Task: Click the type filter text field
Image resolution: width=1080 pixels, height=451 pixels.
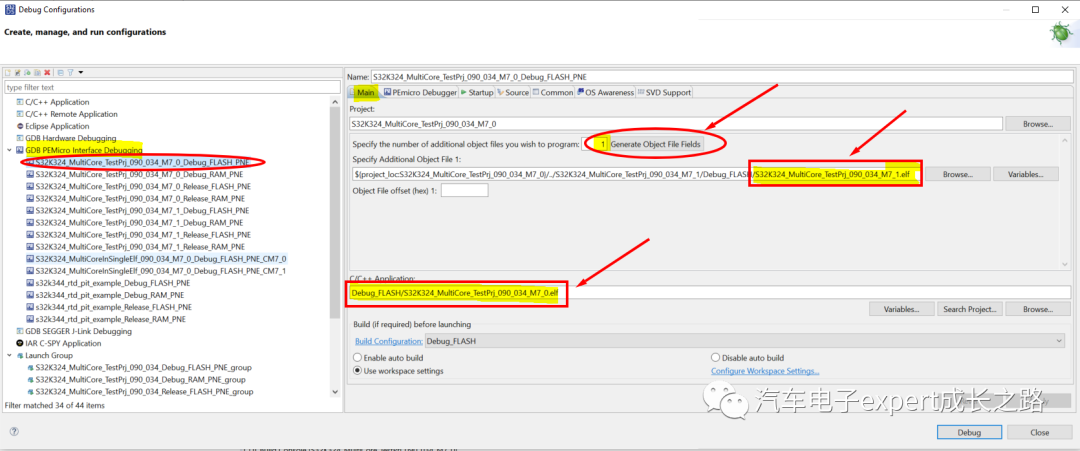Action: click(172, 87)
